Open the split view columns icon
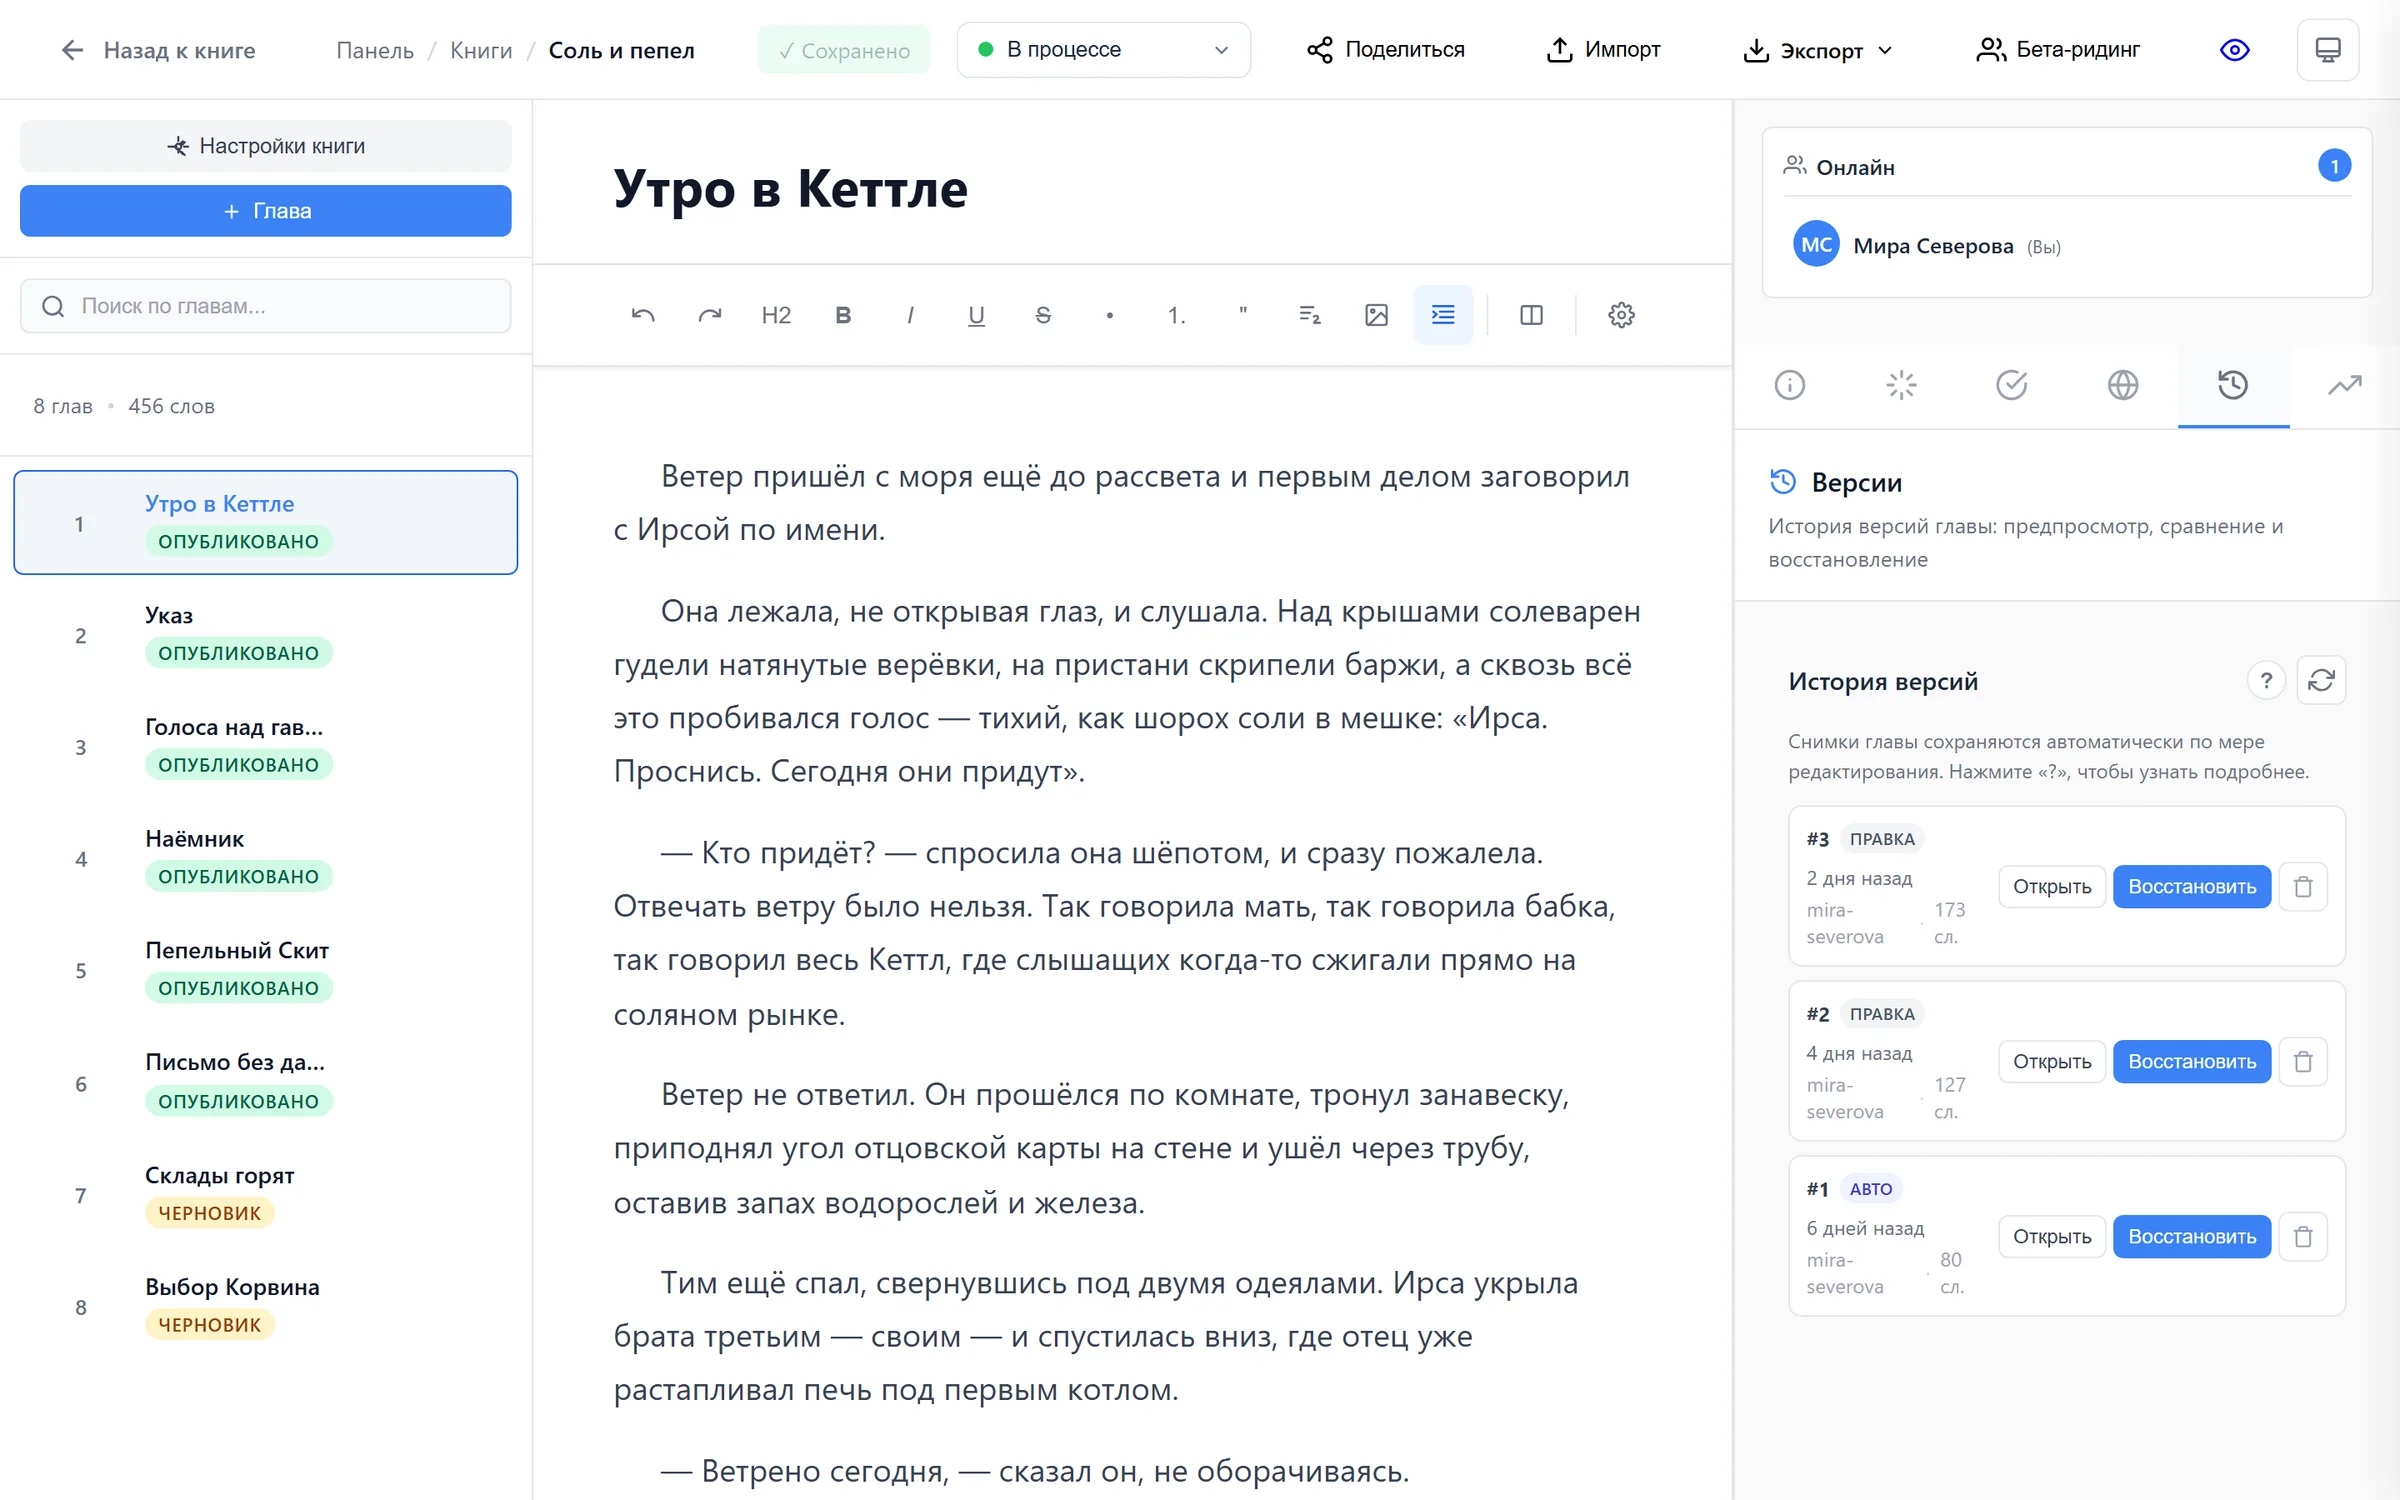This screenshot has width=2400, height=1500. click(1531, 315)
